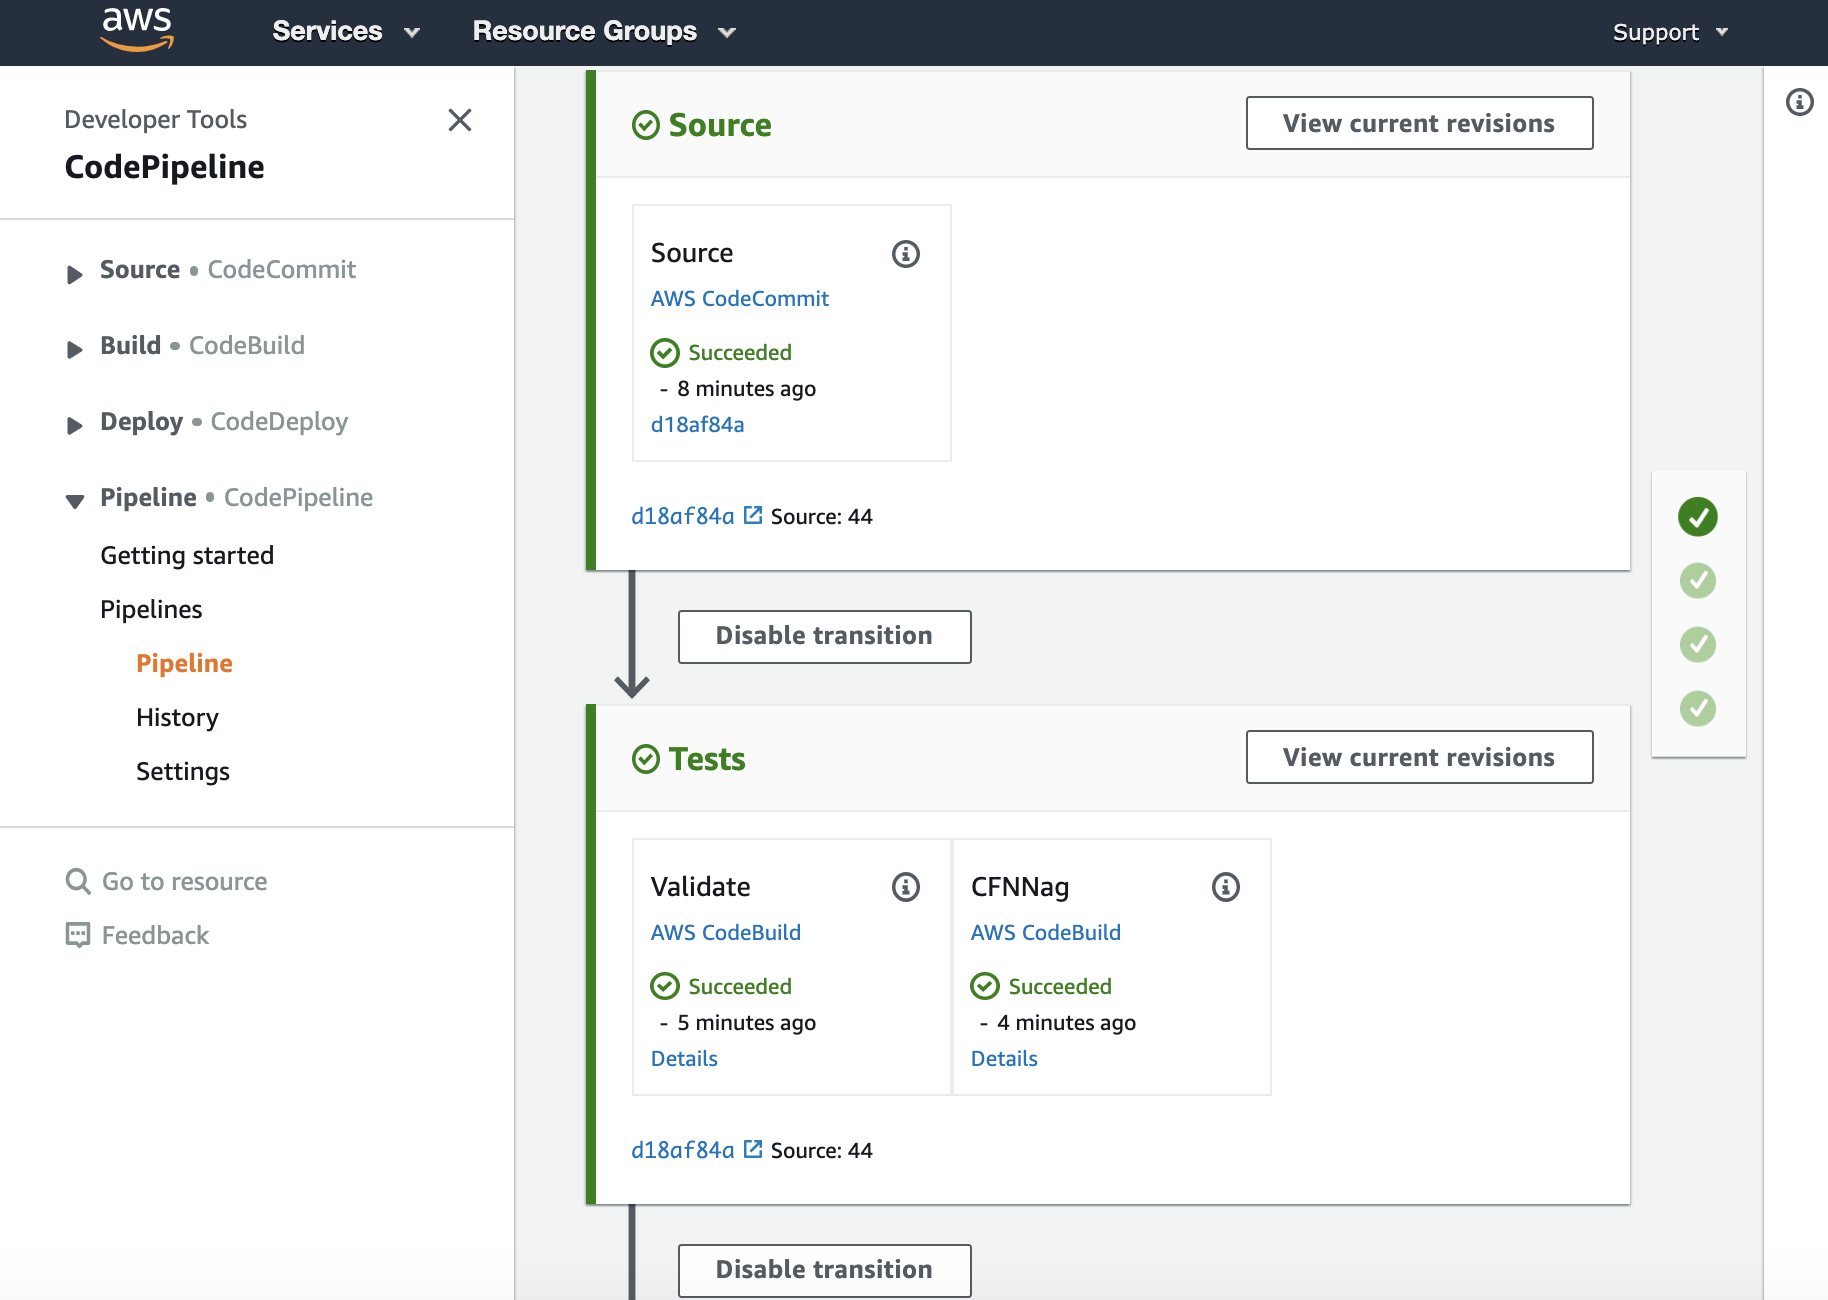Click the Tests stage heading

point(707,759)
